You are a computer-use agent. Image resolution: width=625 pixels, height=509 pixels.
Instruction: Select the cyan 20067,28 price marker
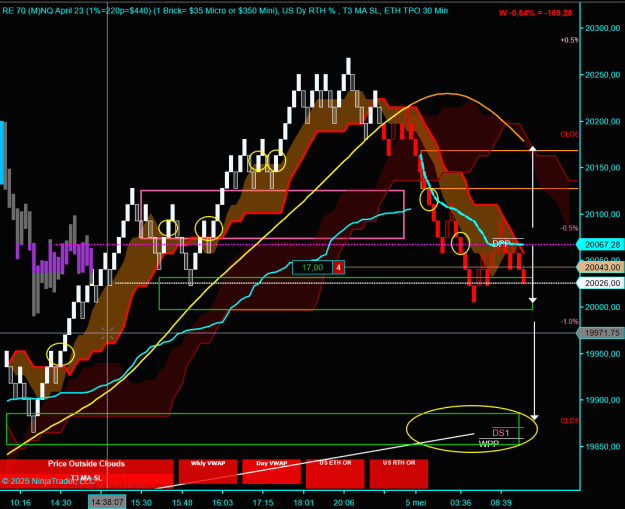tap(601, 245)
